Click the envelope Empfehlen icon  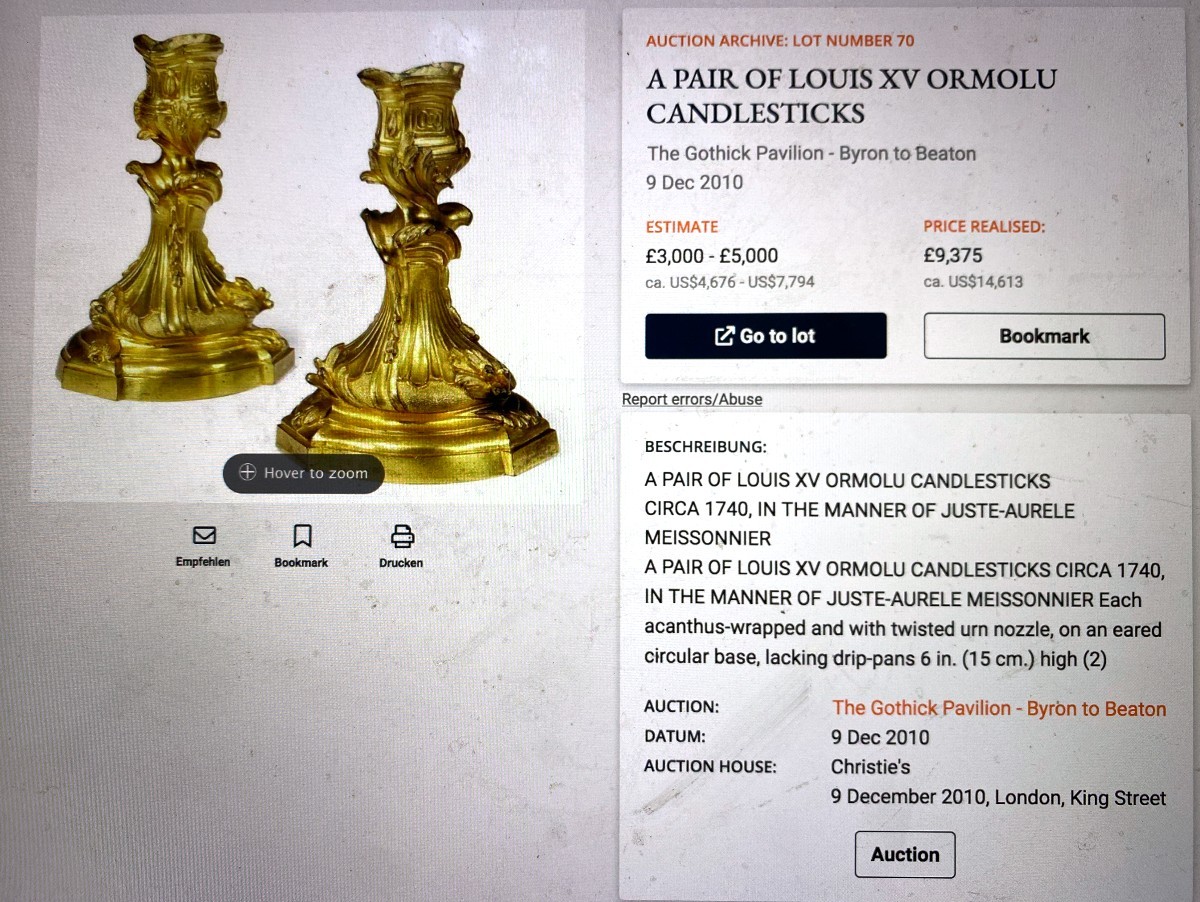(203, 536)
